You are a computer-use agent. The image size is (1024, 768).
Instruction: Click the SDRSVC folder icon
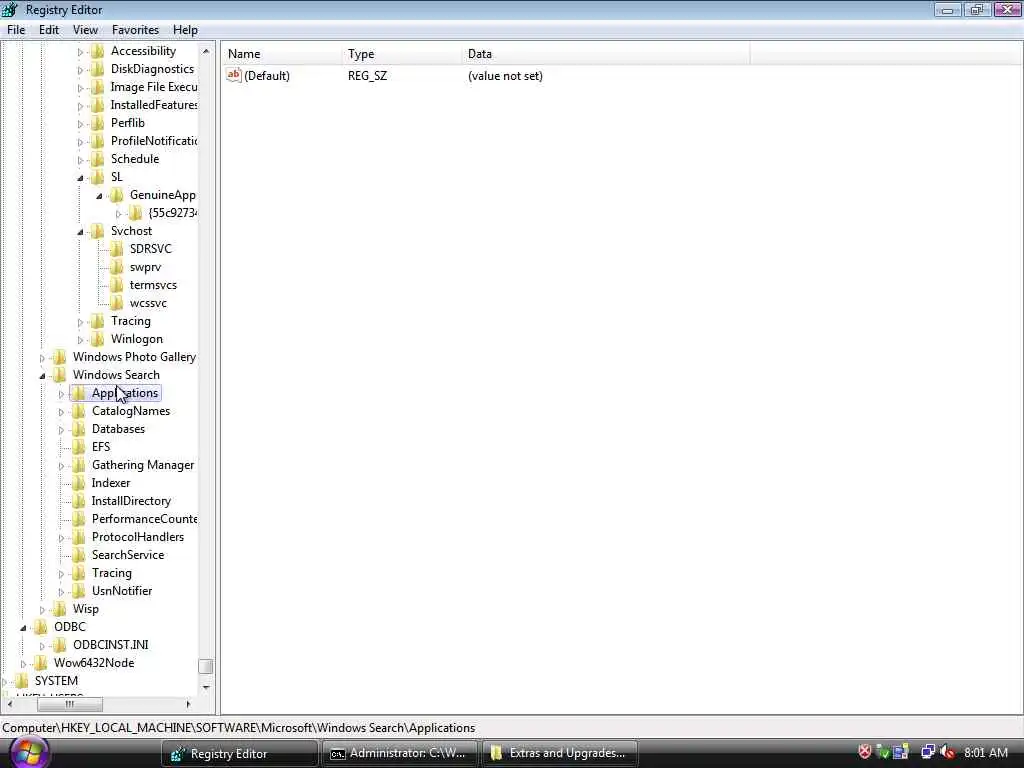pos(116,249)
